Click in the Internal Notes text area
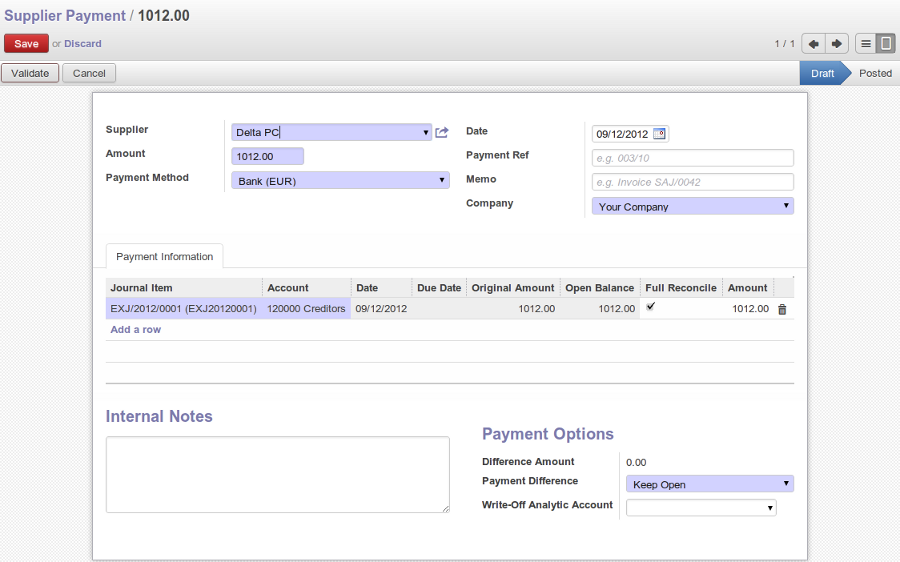The image size is (900, 562). (277, 475)
